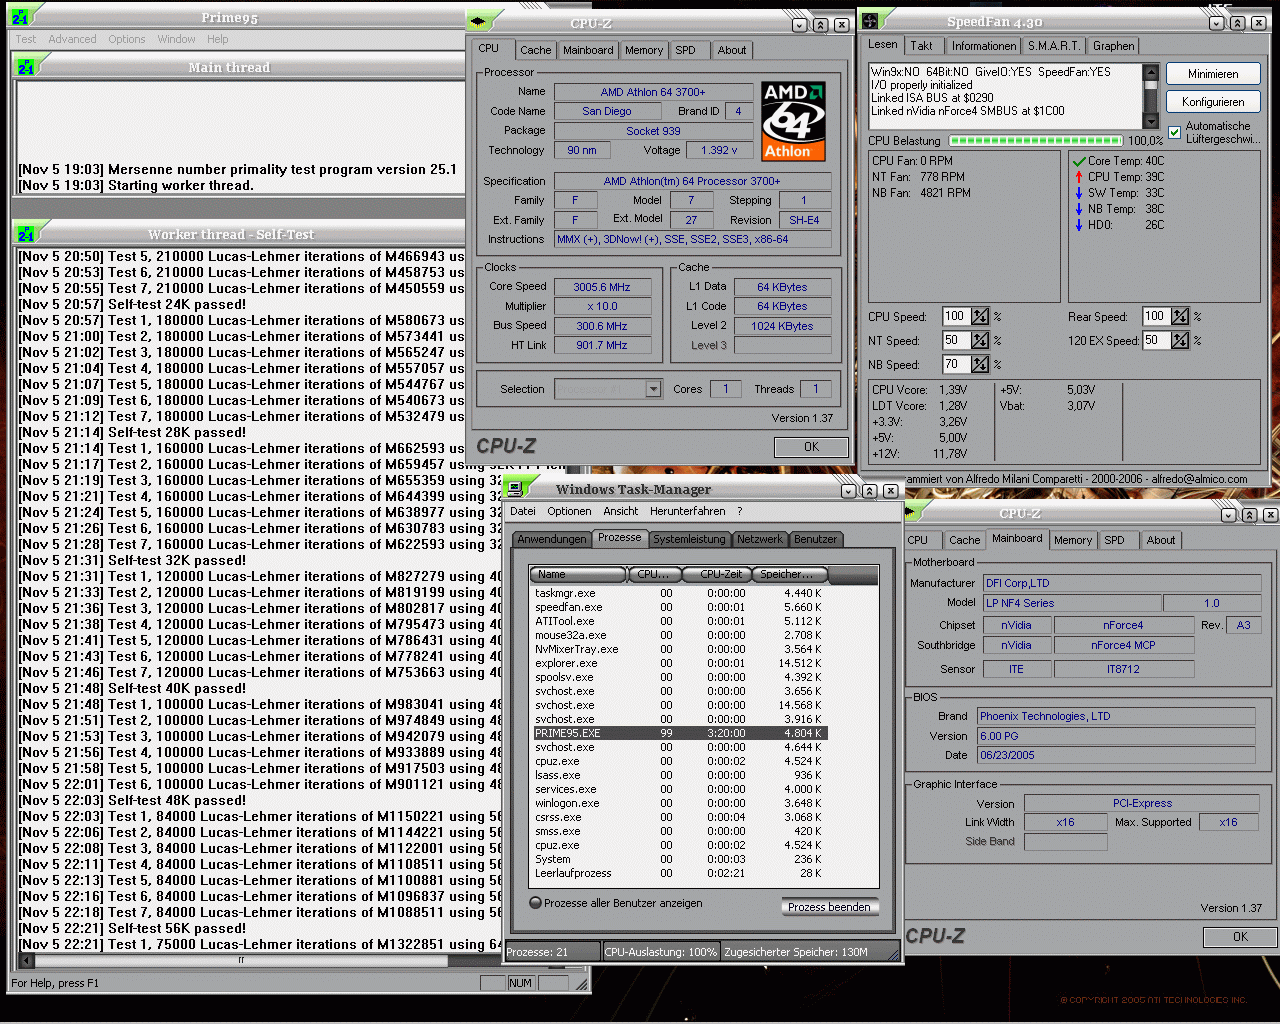The width and height of the screenshot is (1280, 1024).
Task: Open the Test menu in Prime95
Action: click(x=26, y=39)
